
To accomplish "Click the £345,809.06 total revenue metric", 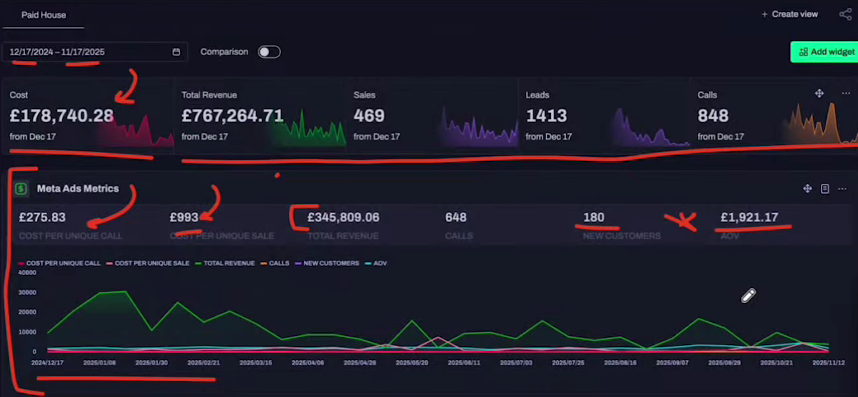I will [x=343, y=217].
